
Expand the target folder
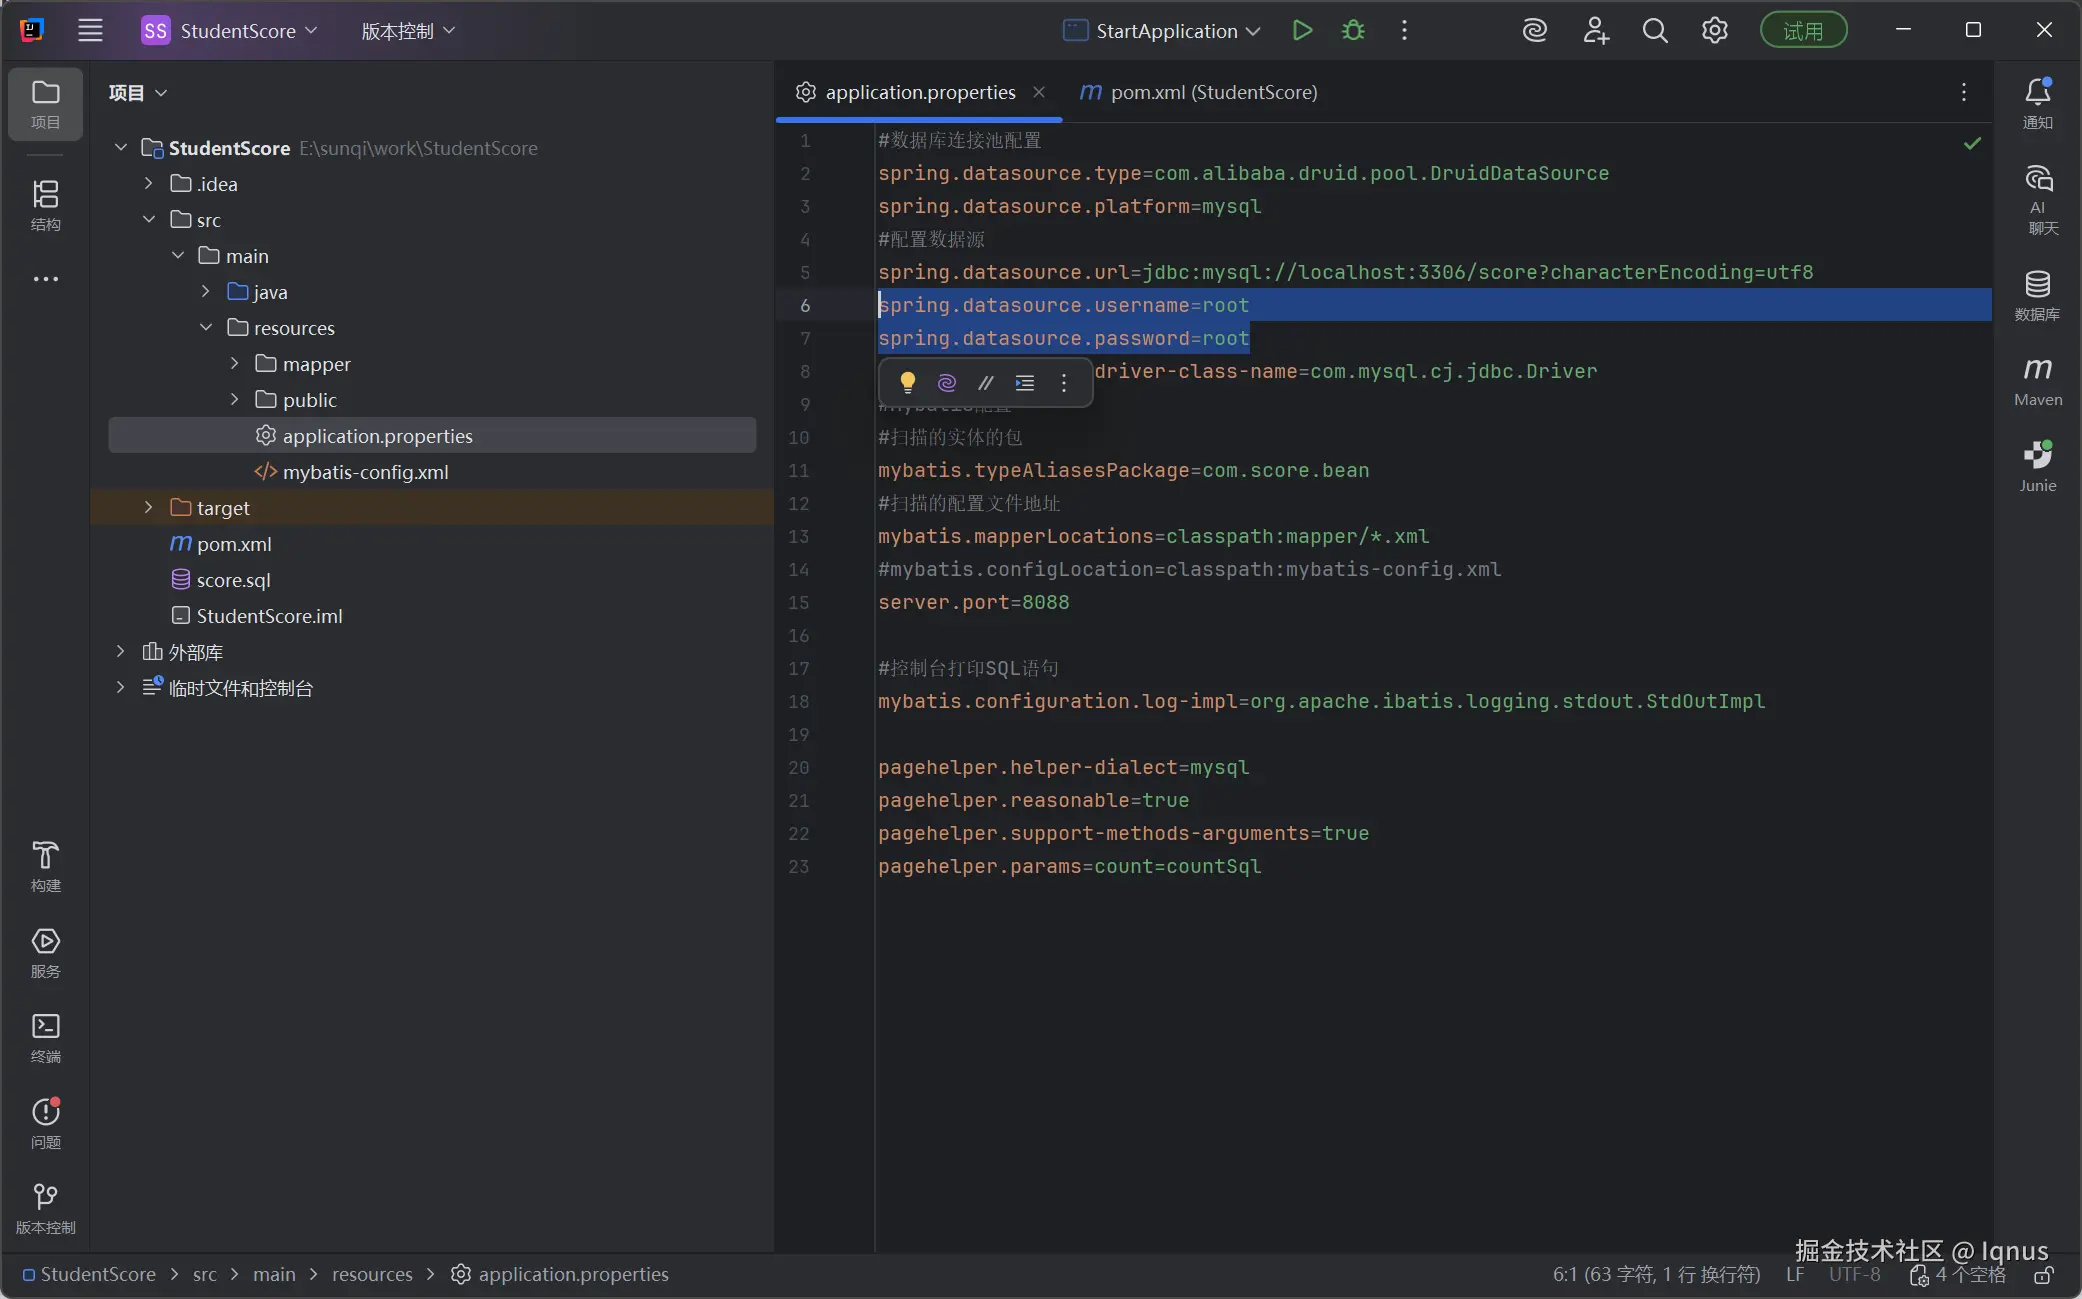[x=149, y=508]
